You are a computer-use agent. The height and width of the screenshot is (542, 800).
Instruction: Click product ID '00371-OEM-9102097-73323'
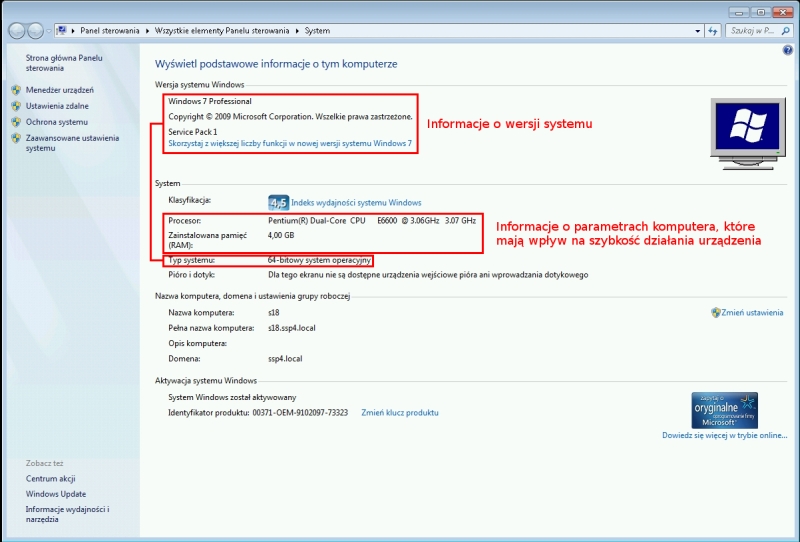click(x=300, y=412)
